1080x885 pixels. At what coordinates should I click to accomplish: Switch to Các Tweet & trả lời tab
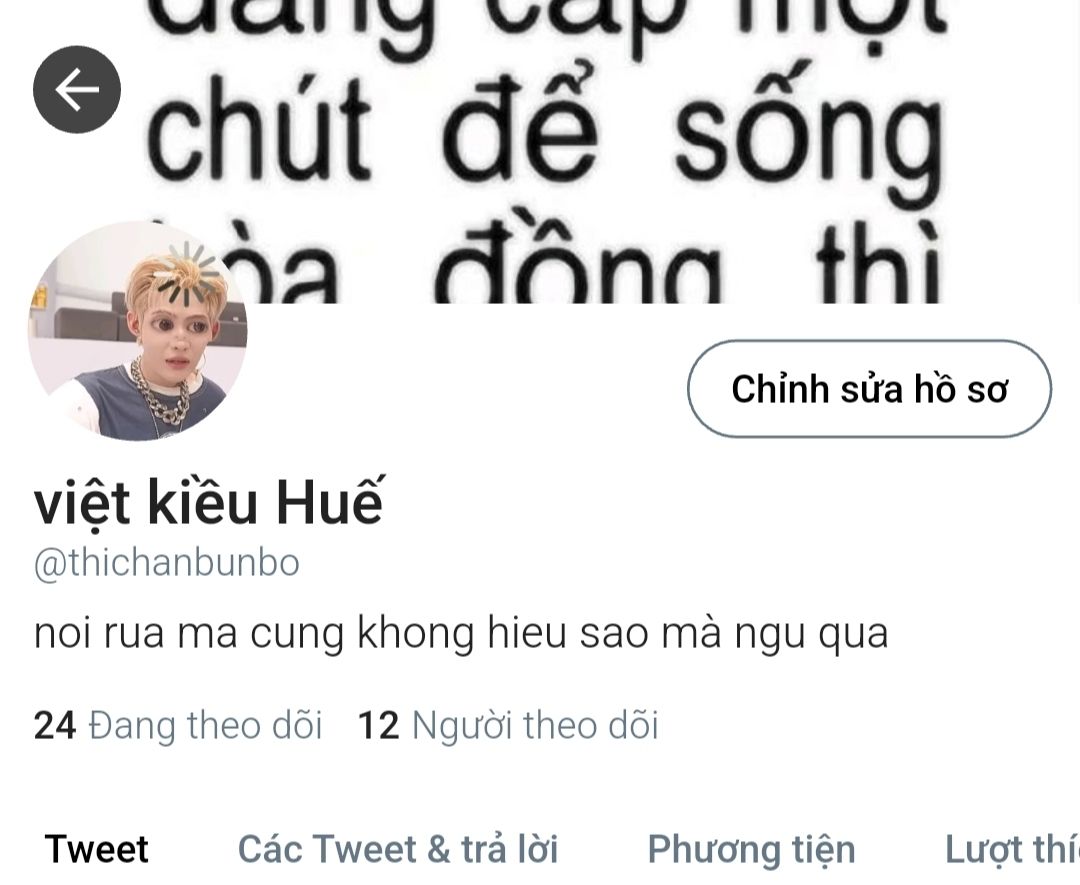(x=397, y=848)
